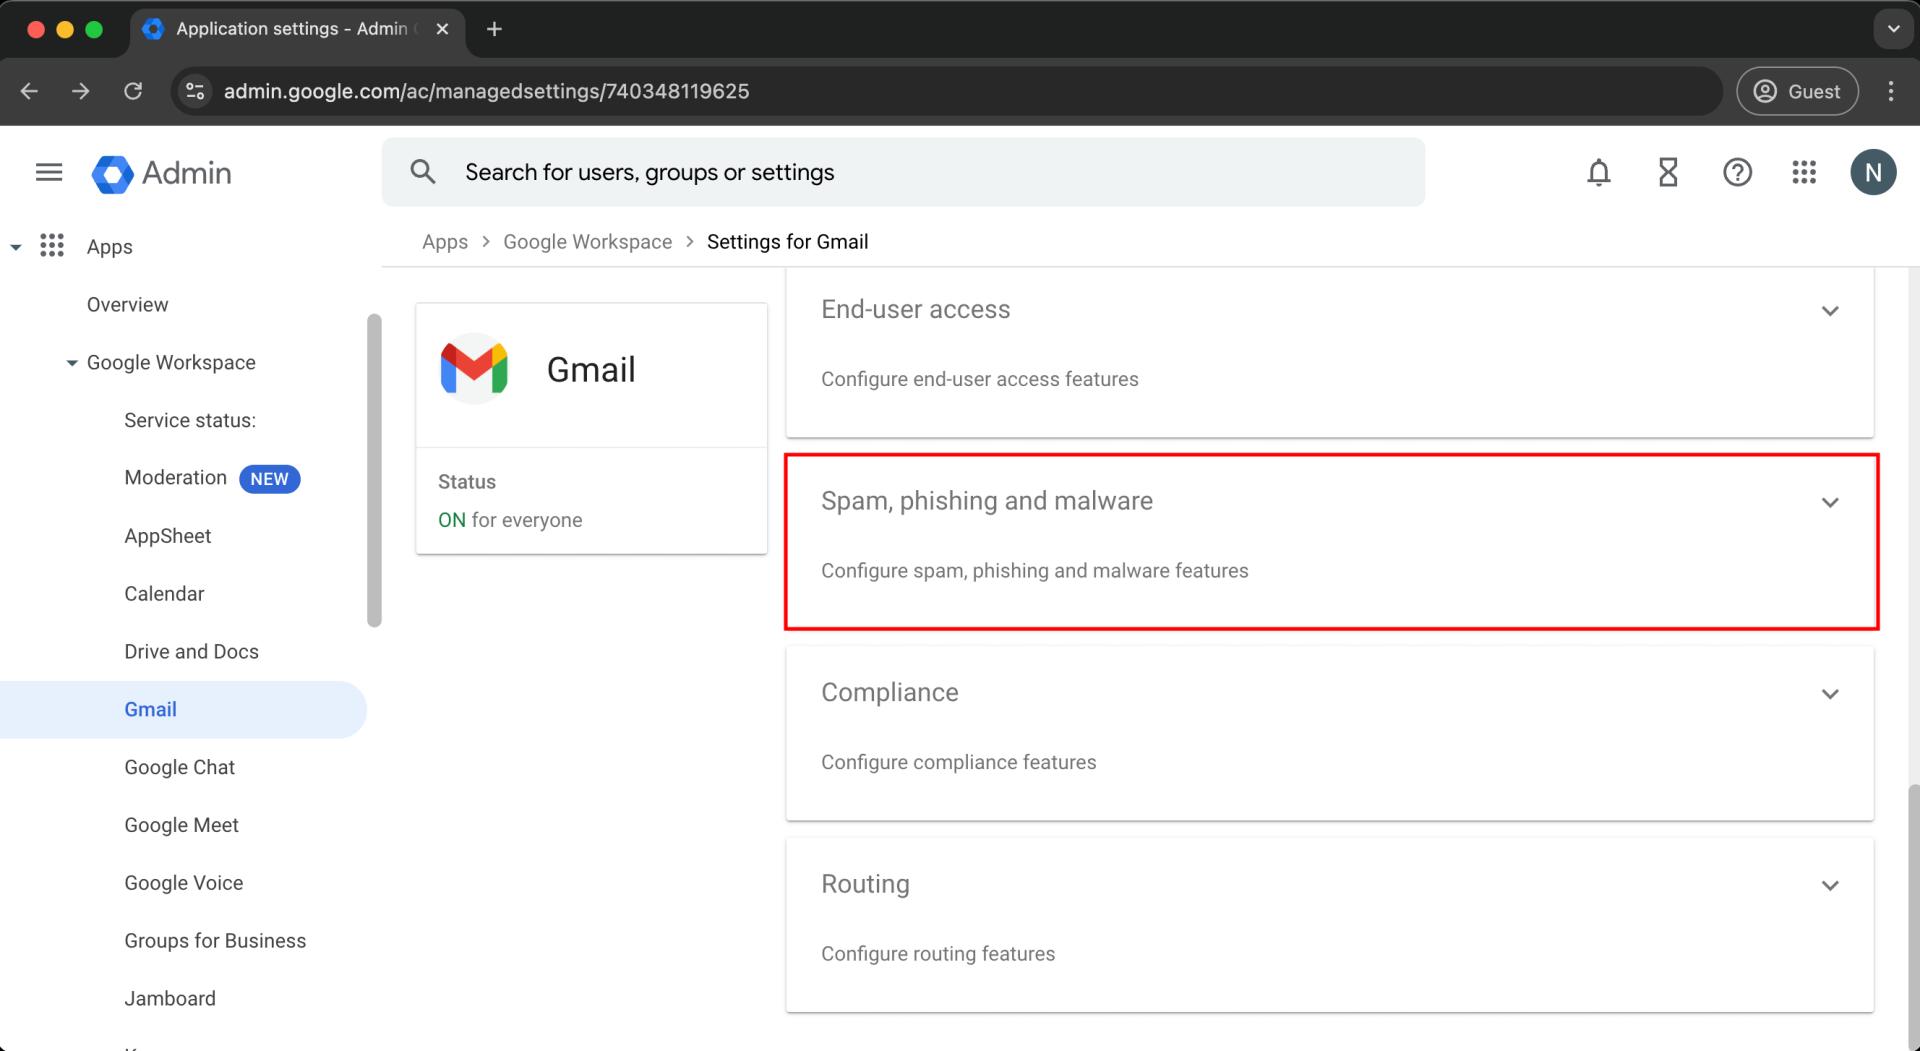Open Service status in the sidebar
Screen dimensions: 1920x1051
click(190, 420)
